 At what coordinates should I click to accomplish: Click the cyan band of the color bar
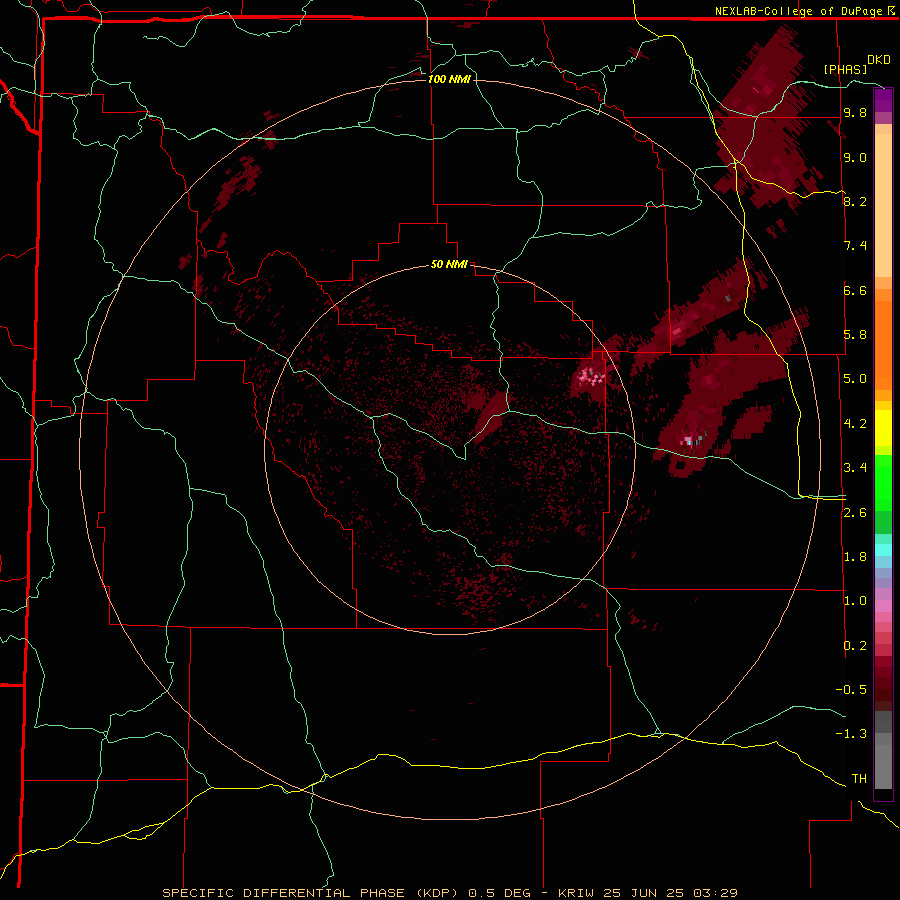(x=883, y=550)
